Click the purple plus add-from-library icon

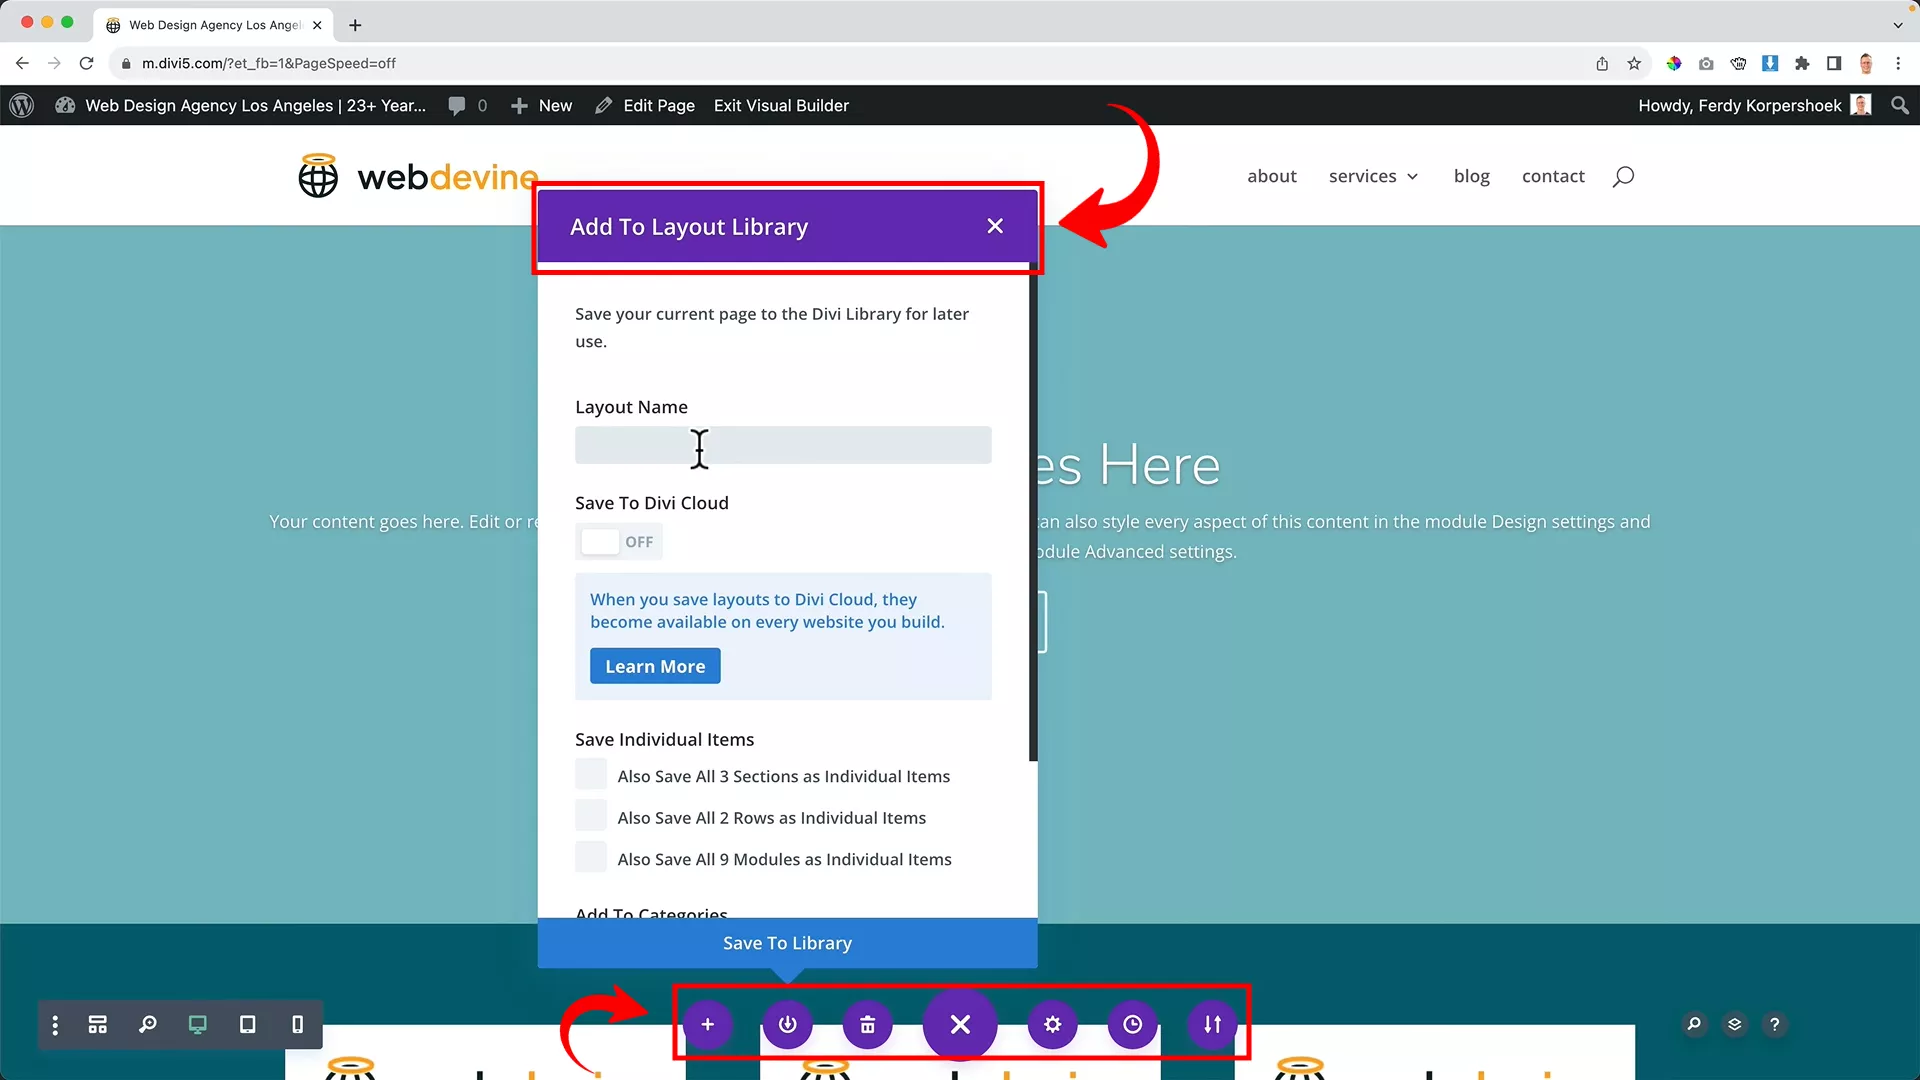[707, 1024]
